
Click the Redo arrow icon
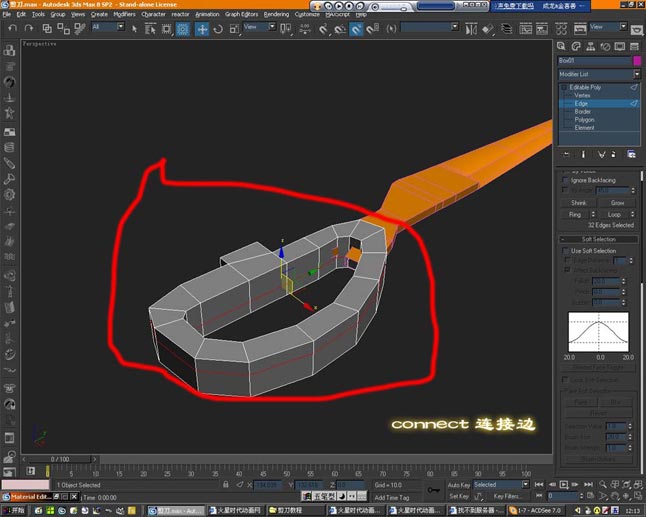pos(28,28)
